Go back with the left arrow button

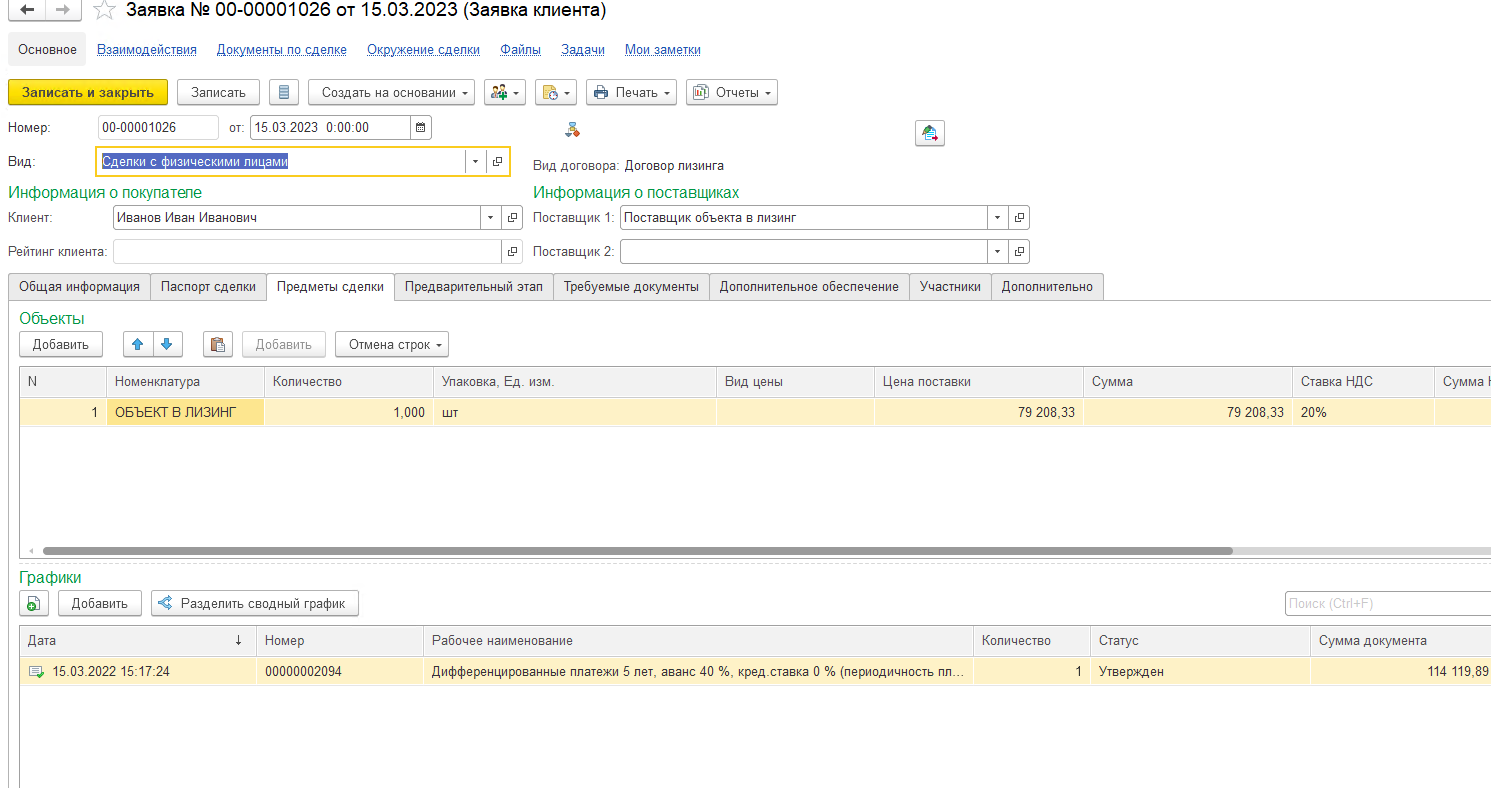[x=27, y=10]
